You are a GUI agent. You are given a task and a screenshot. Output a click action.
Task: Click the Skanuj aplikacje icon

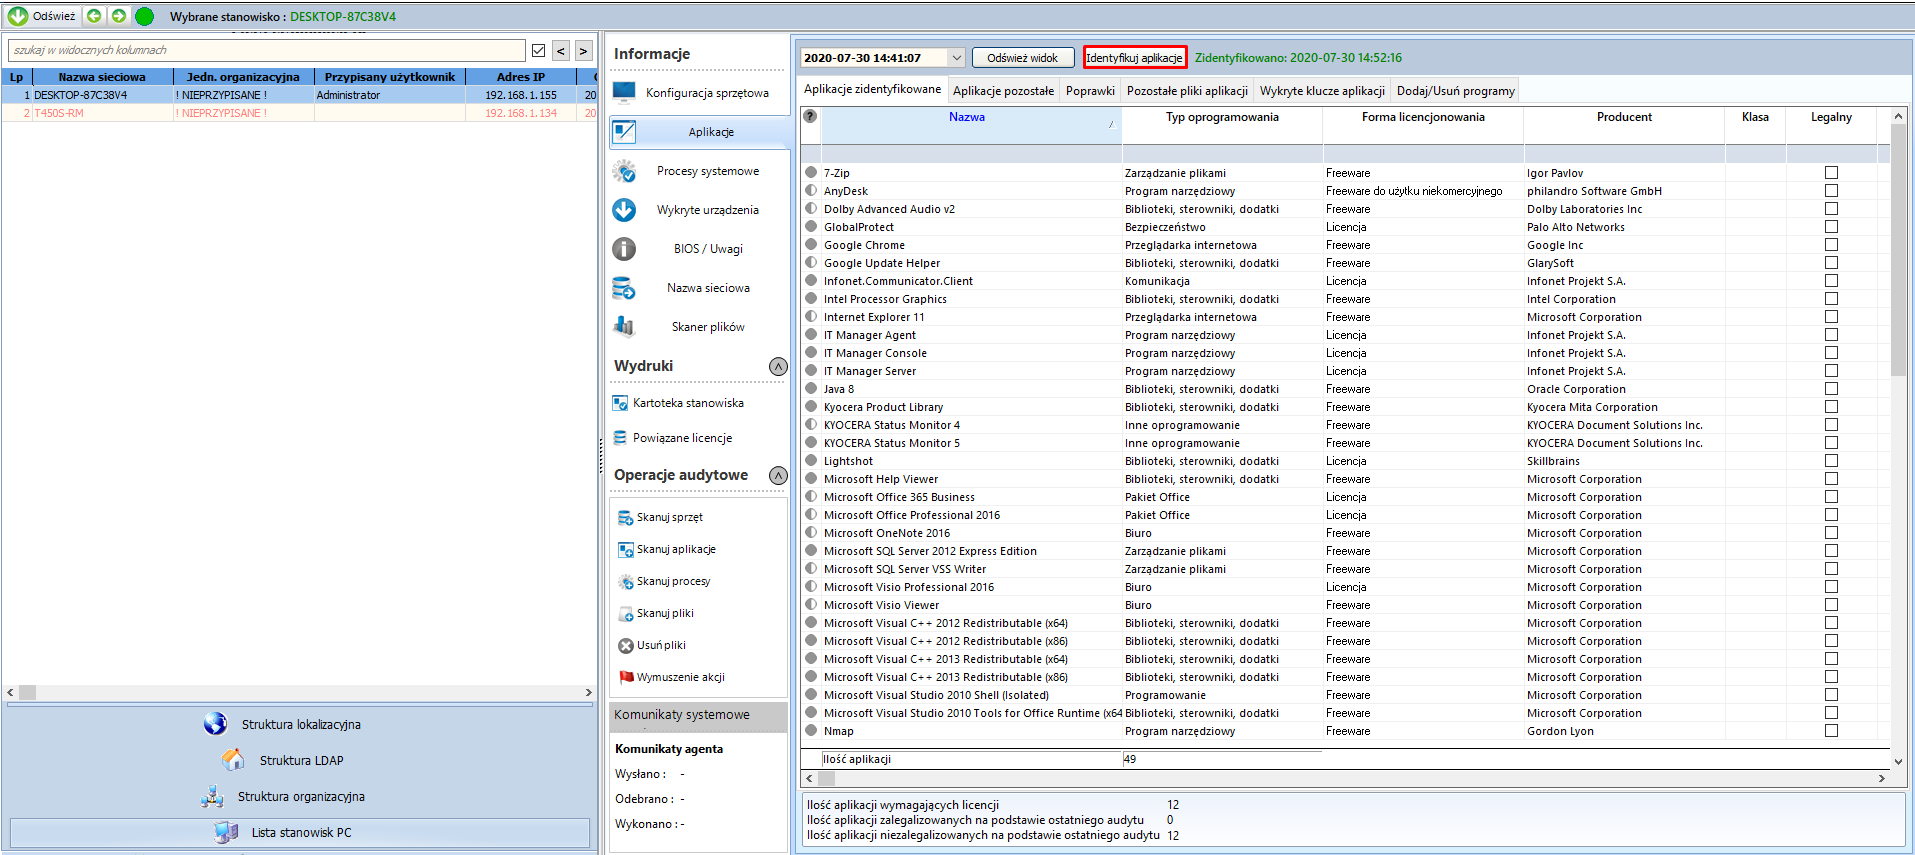(x=626, y=550)
